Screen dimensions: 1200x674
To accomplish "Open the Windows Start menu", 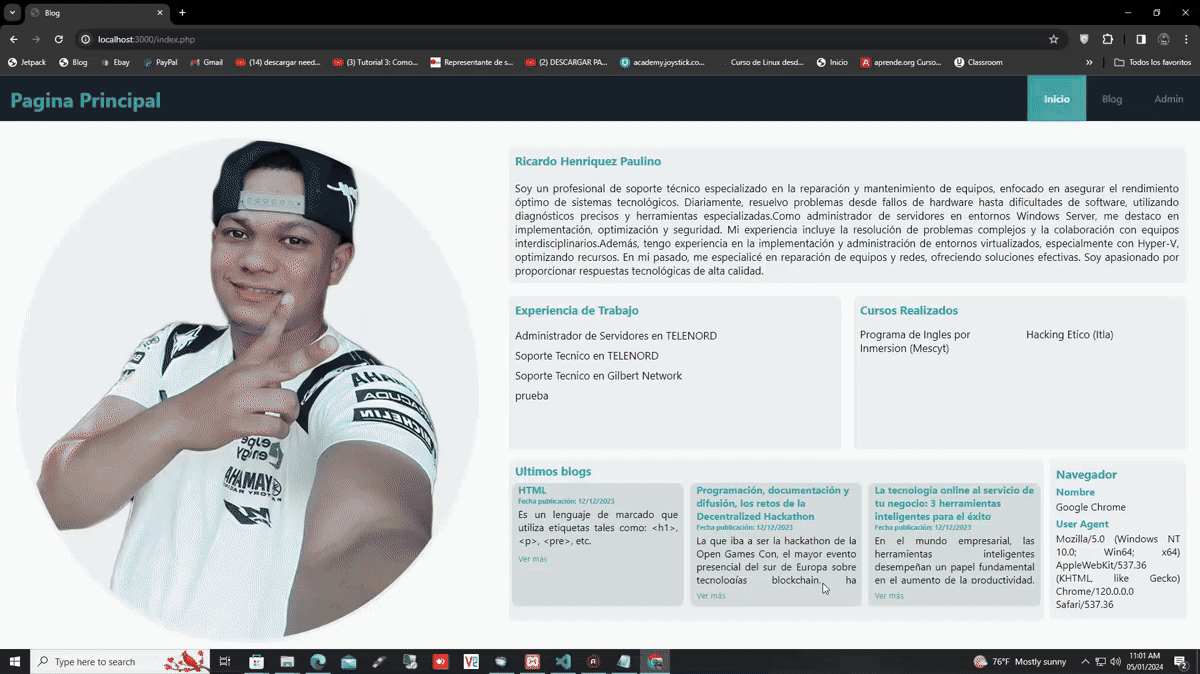I will pyautogui.click(x=14, y=661).
